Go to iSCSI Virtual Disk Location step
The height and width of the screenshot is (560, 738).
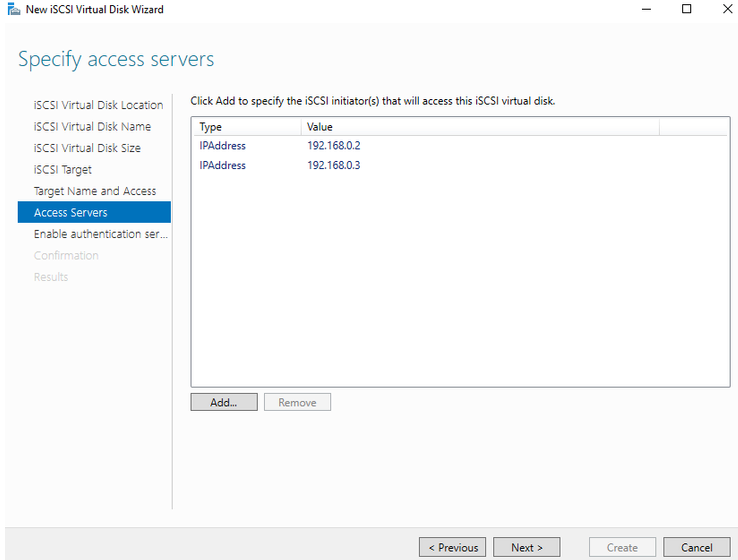coord(98,105)
